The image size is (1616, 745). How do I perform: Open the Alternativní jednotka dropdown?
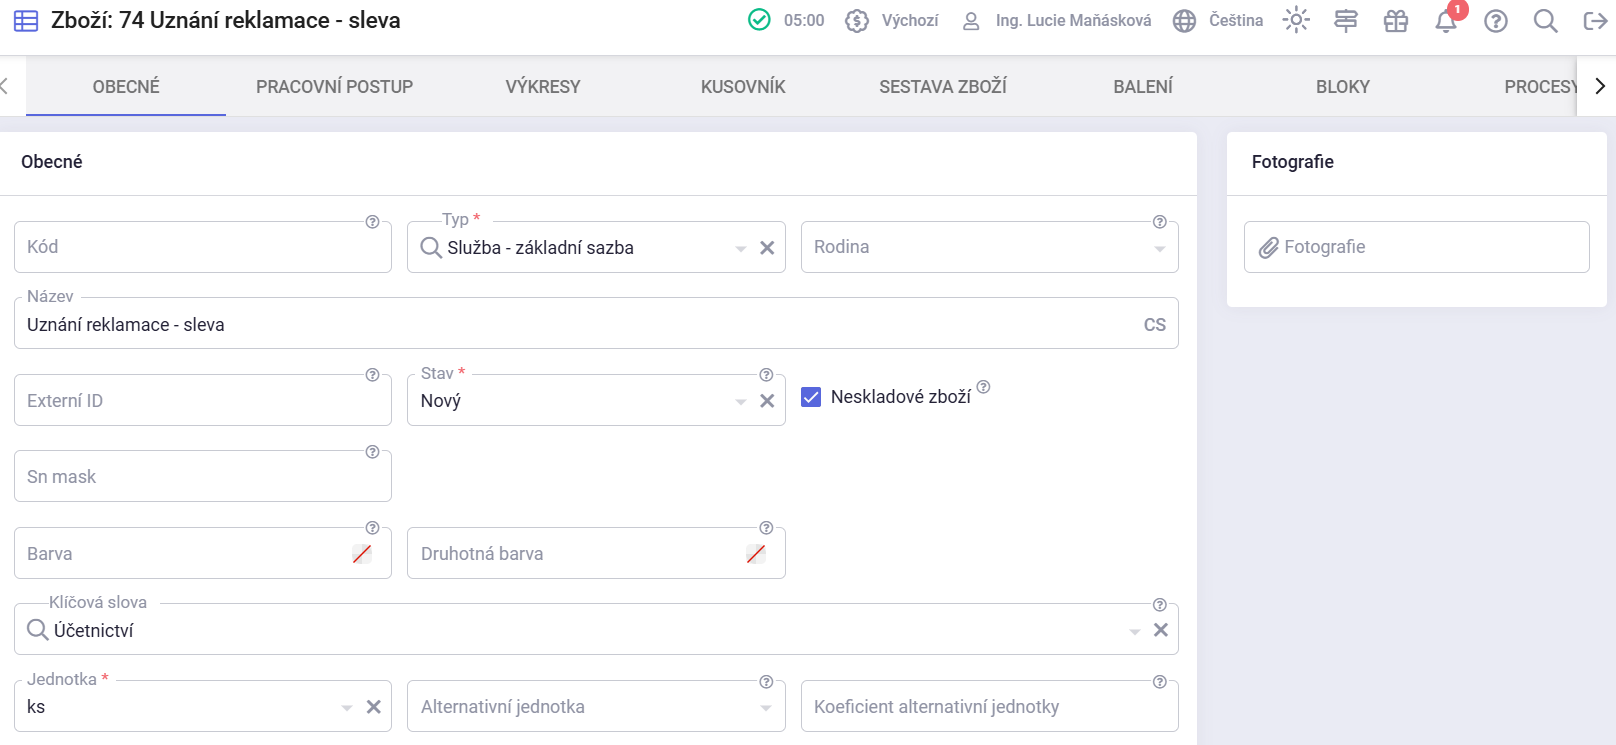click(x=765, y=708)
